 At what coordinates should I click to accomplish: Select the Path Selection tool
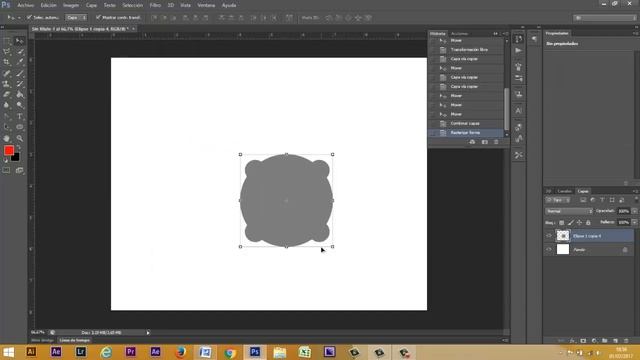click(7, 127)
